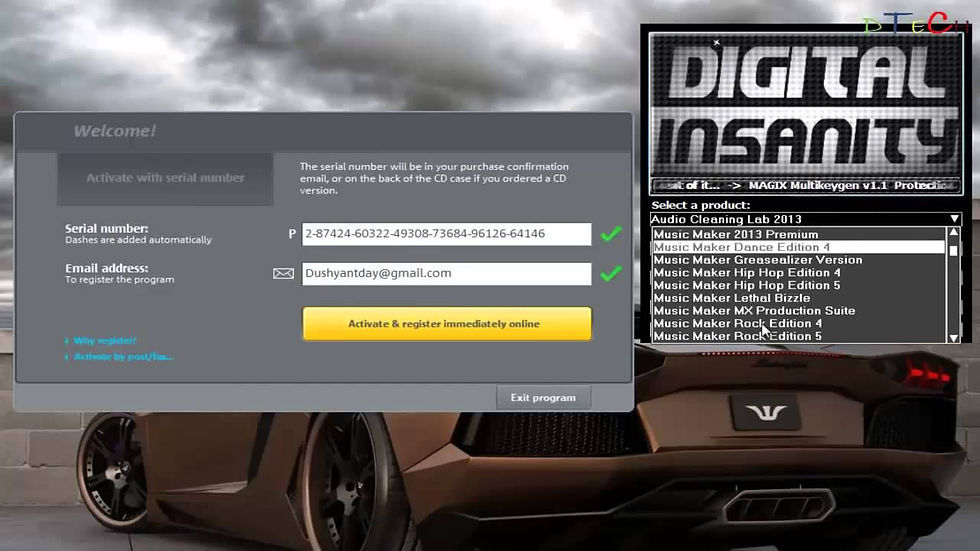Select Music Maker 2013 Premium in list
This screenshot has height=551, width=980.
(798, 234)
